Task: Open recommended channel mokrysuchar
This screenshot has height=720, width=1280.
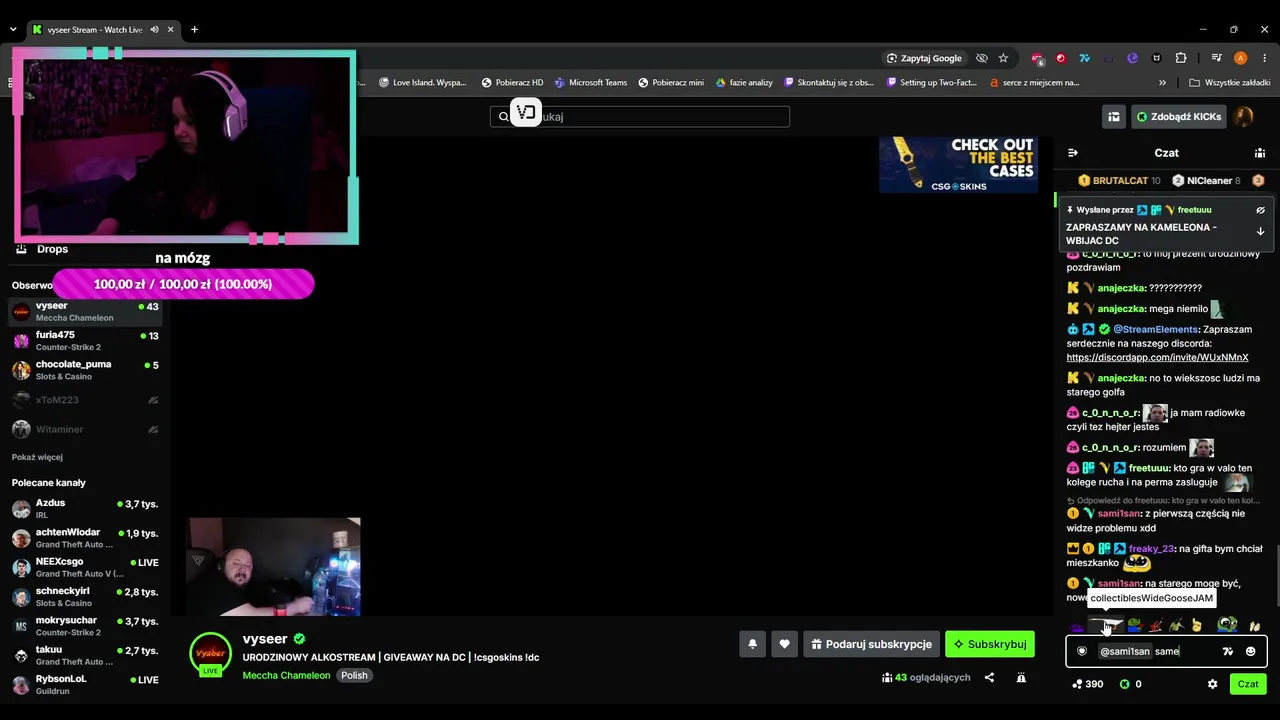Action: point(85,626)
